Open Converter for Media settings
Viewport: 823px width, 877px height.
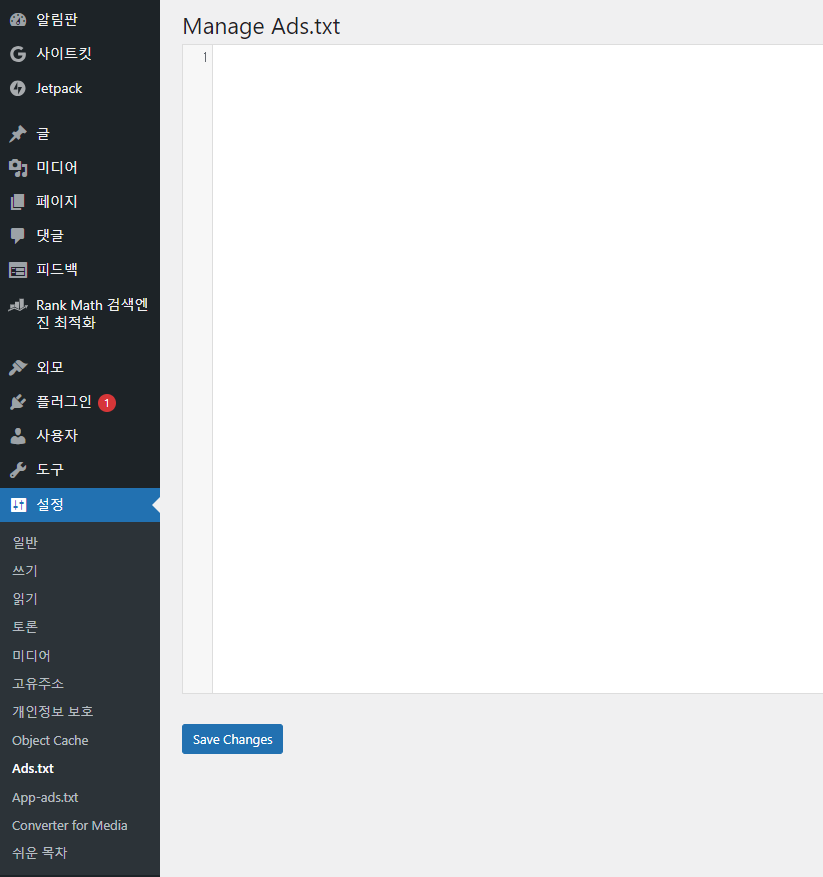(70, 826)
